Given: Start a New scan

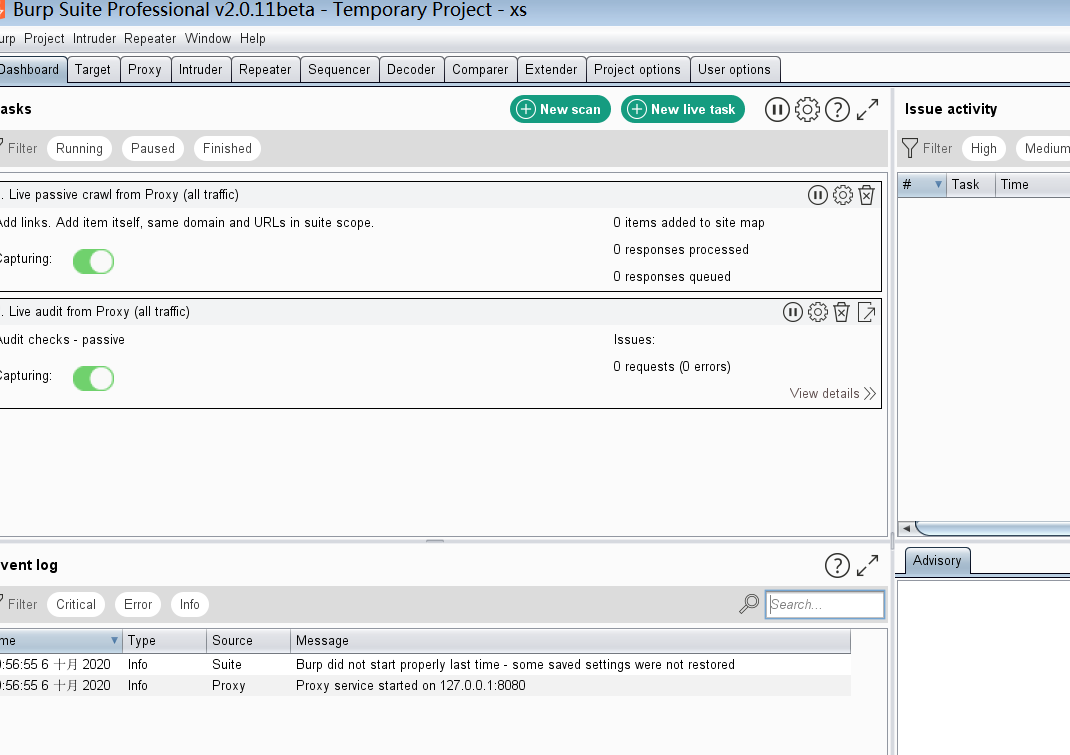Looking at the screenshot, I should pyautogui.click(x=560, y=109).
